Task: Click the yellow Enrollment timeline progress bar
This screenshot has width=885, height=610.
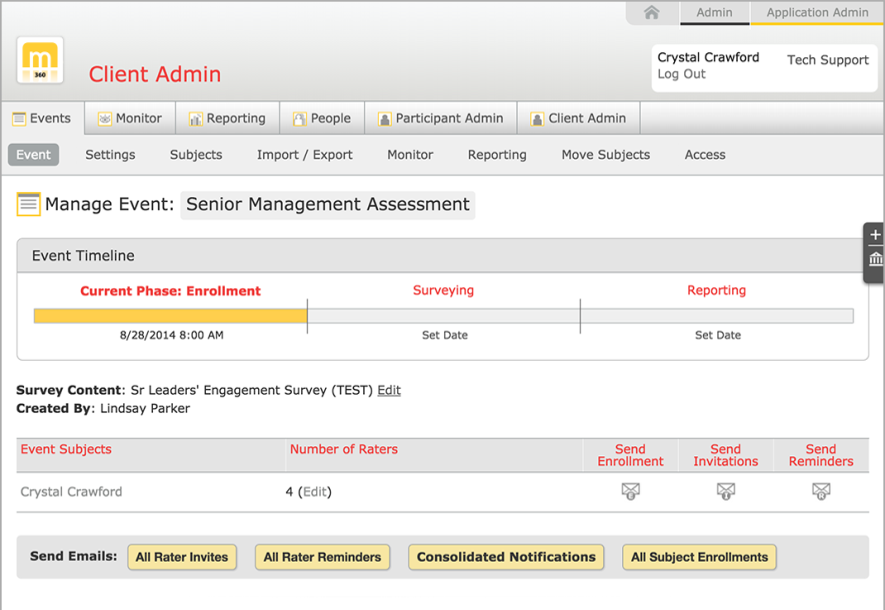Action: coord(170,316)
